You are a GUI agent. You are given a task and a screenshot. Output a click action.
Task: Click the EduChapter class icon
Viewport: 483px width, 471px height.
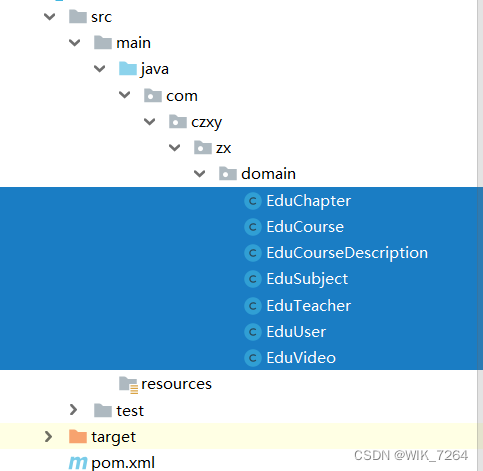[253, 201]
